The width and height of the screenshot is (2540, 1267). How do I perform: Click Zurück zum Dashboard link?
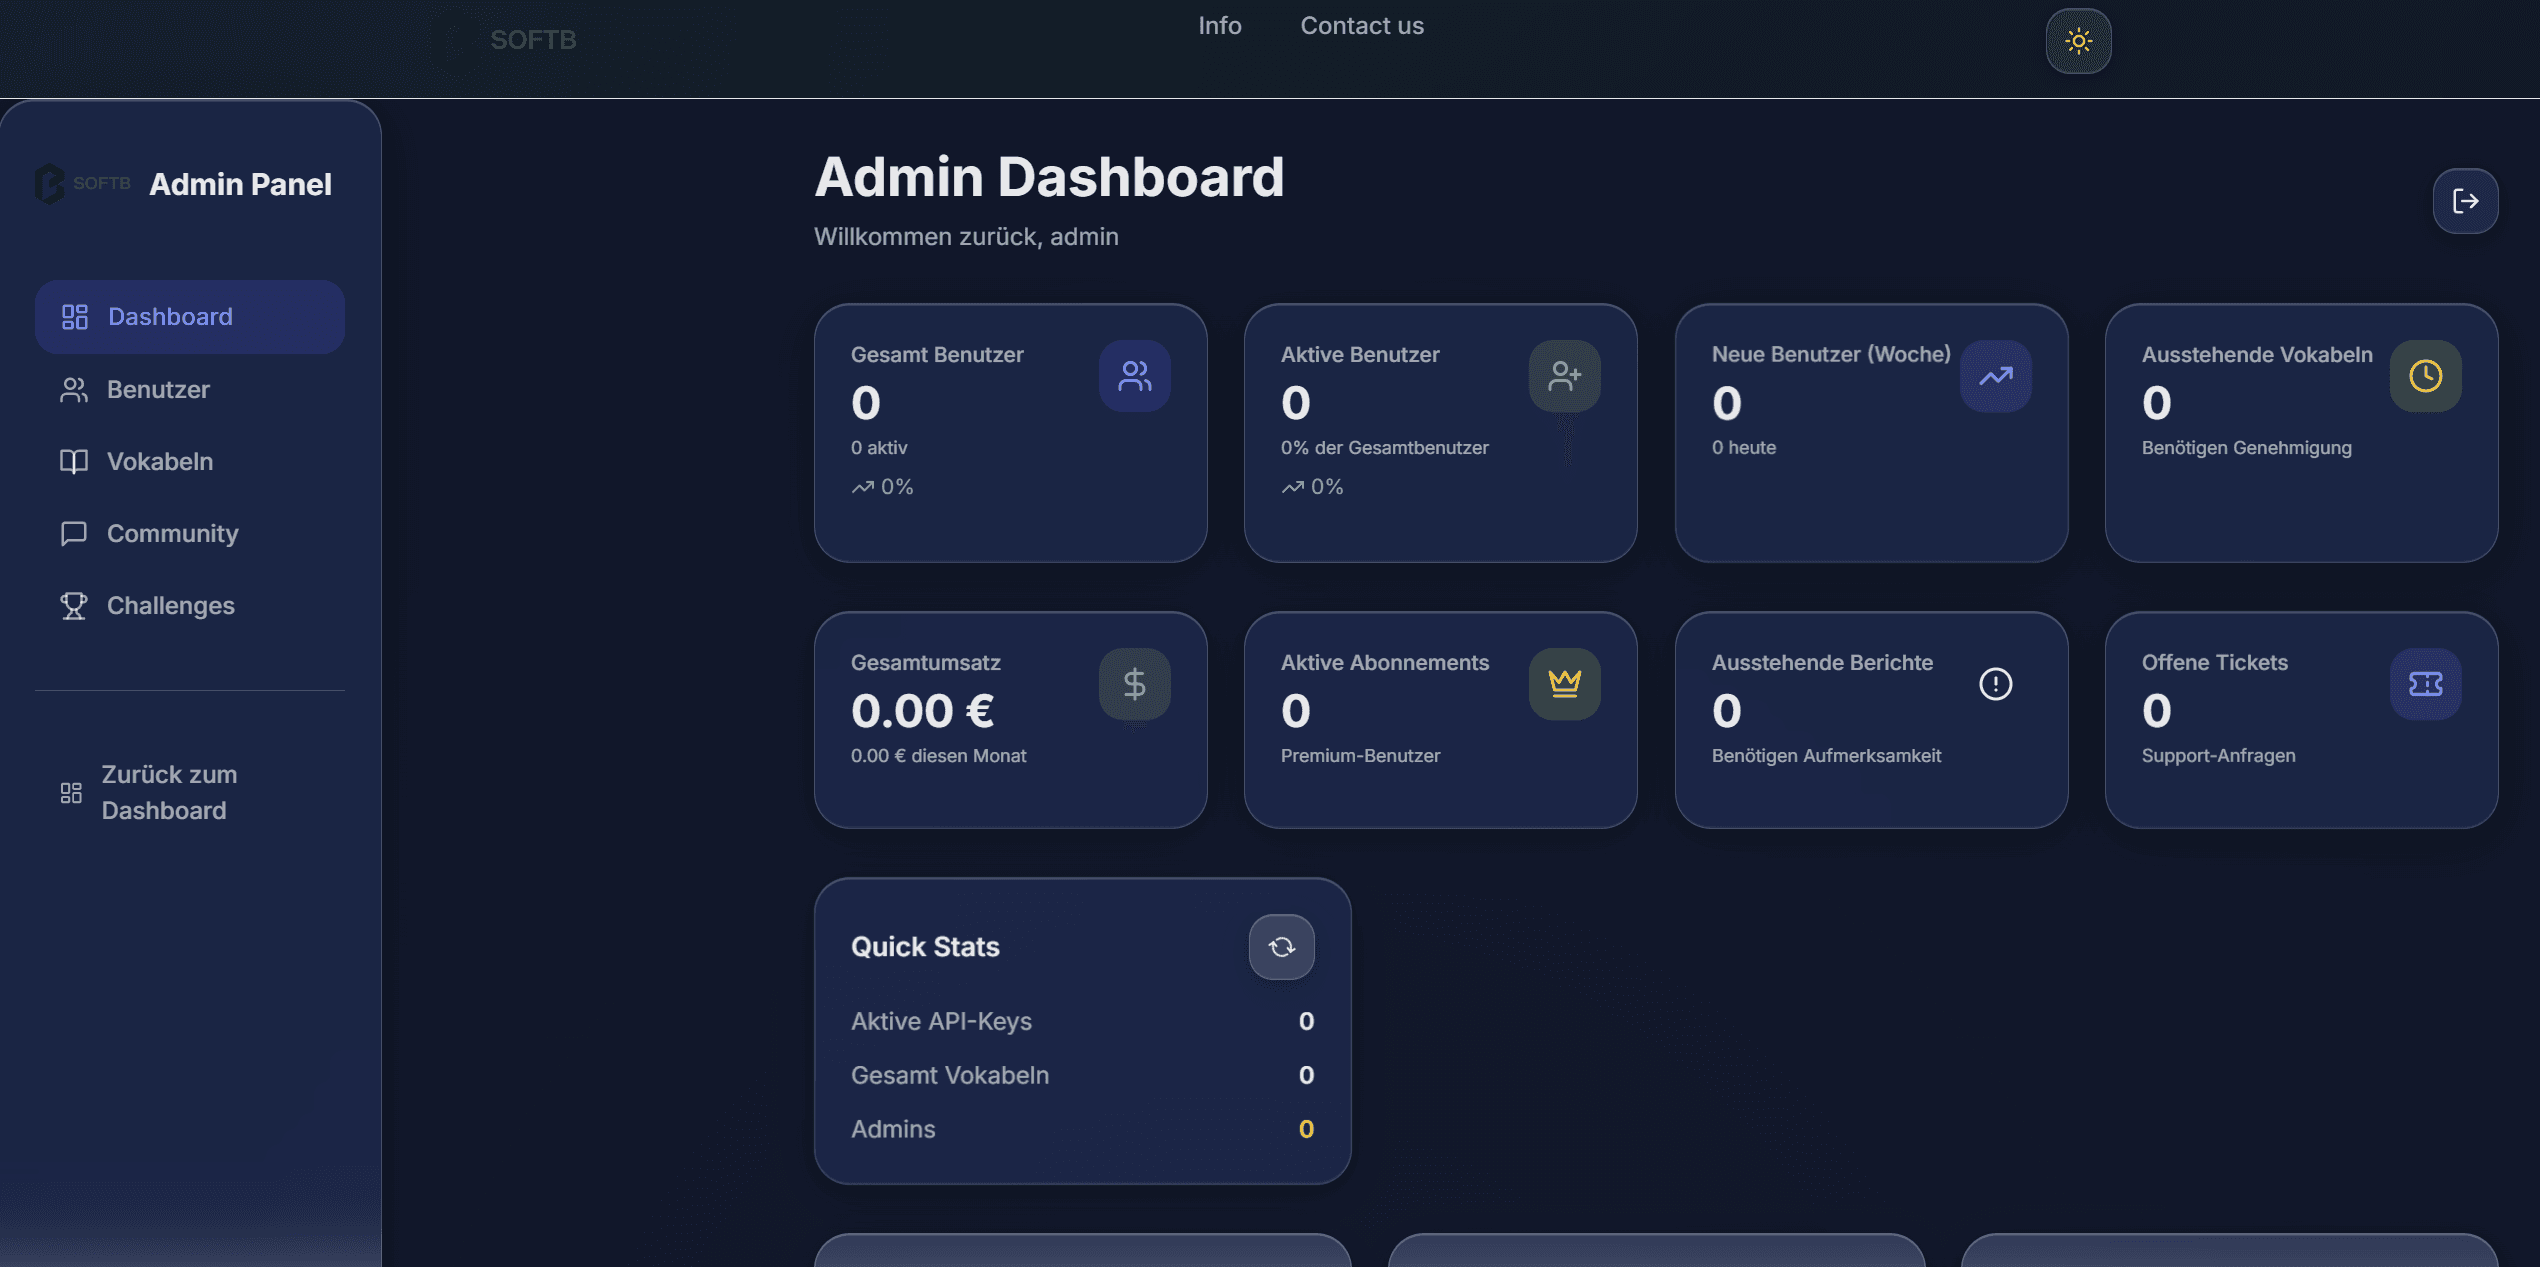pos(168,793)
